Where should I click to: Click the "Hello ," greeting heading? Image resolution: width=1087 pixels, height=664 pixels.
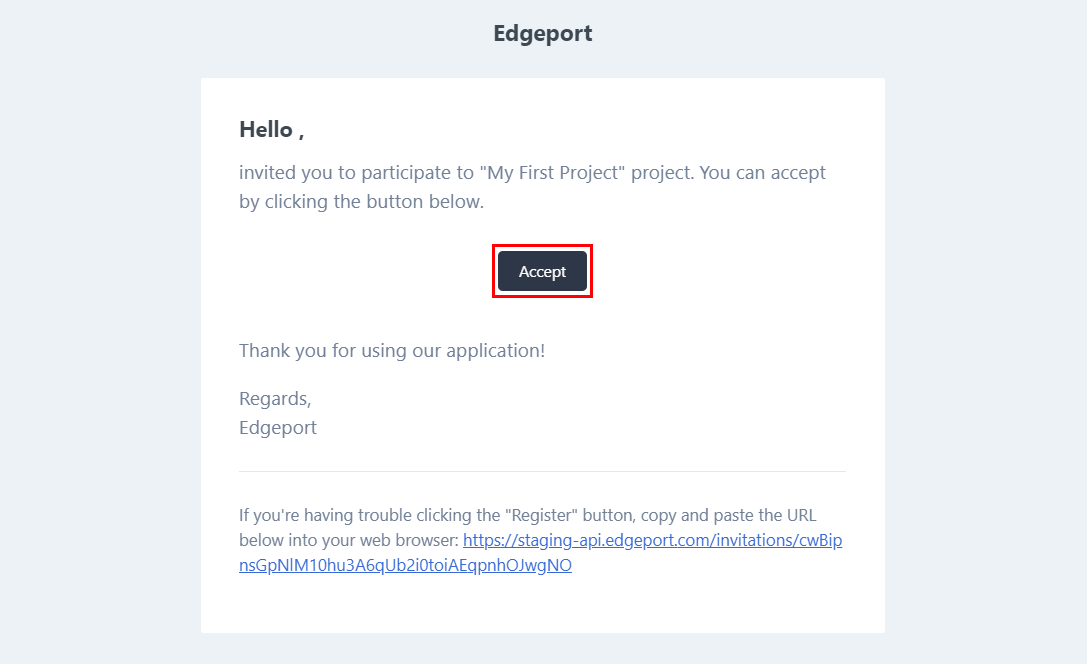coord(271,129)
